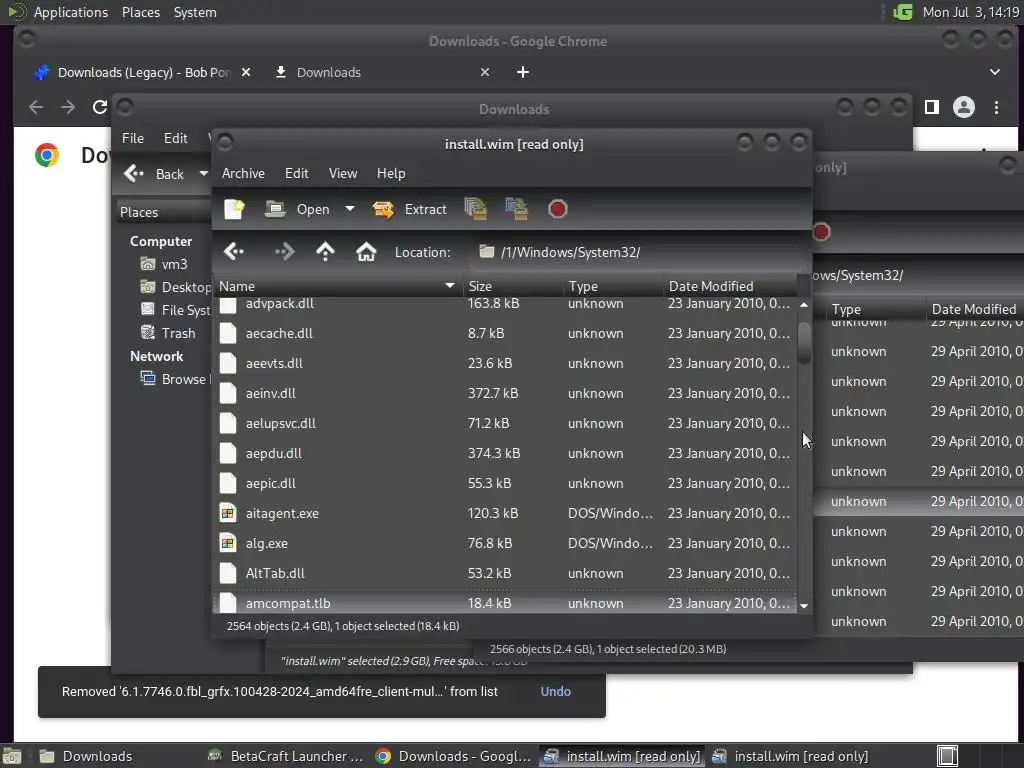The width and height of the screenshot is (1024, 768).
Task: Go to archive home location
Action: 366,251
